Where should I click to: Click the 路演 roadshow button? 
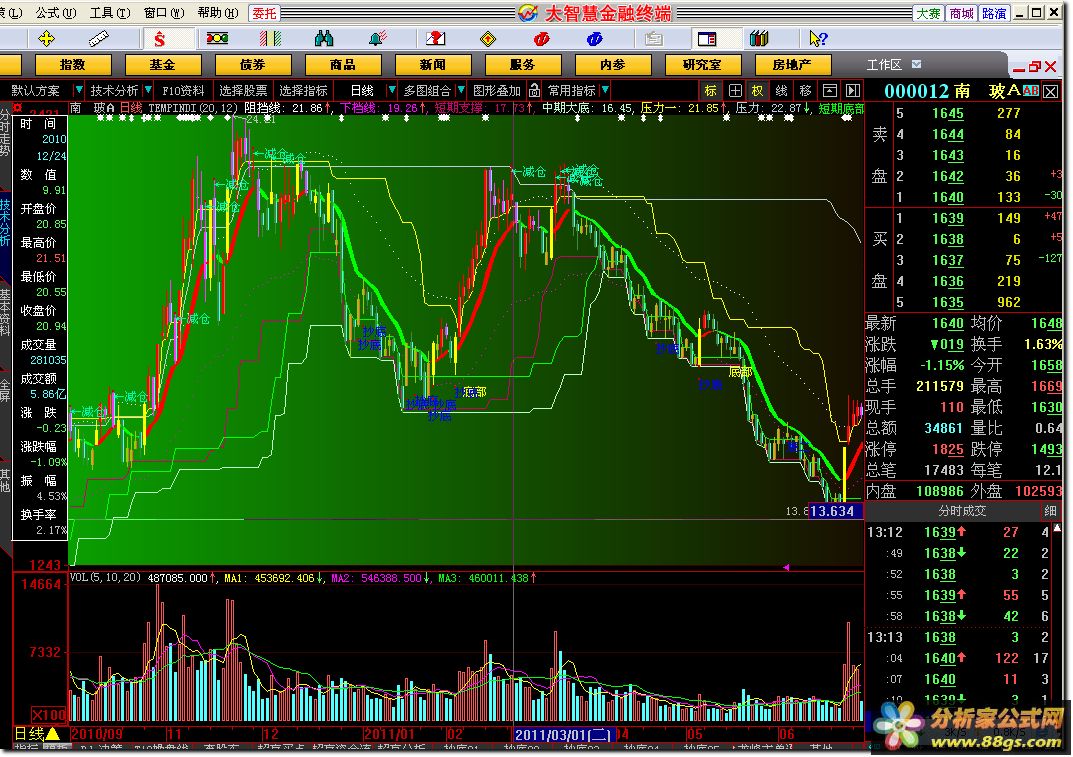[x=994, y=13]
